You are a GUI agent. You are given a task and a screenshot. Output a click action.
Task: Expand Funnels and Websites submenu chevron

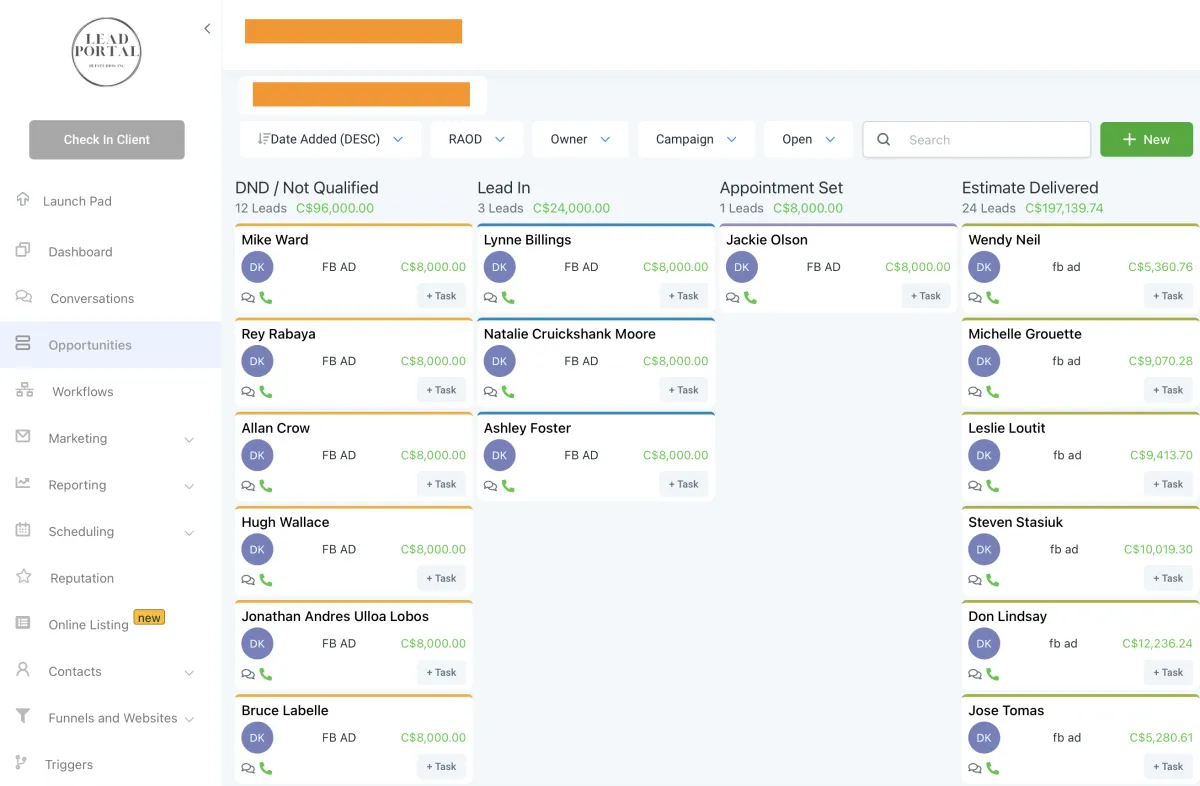[189, 719]
